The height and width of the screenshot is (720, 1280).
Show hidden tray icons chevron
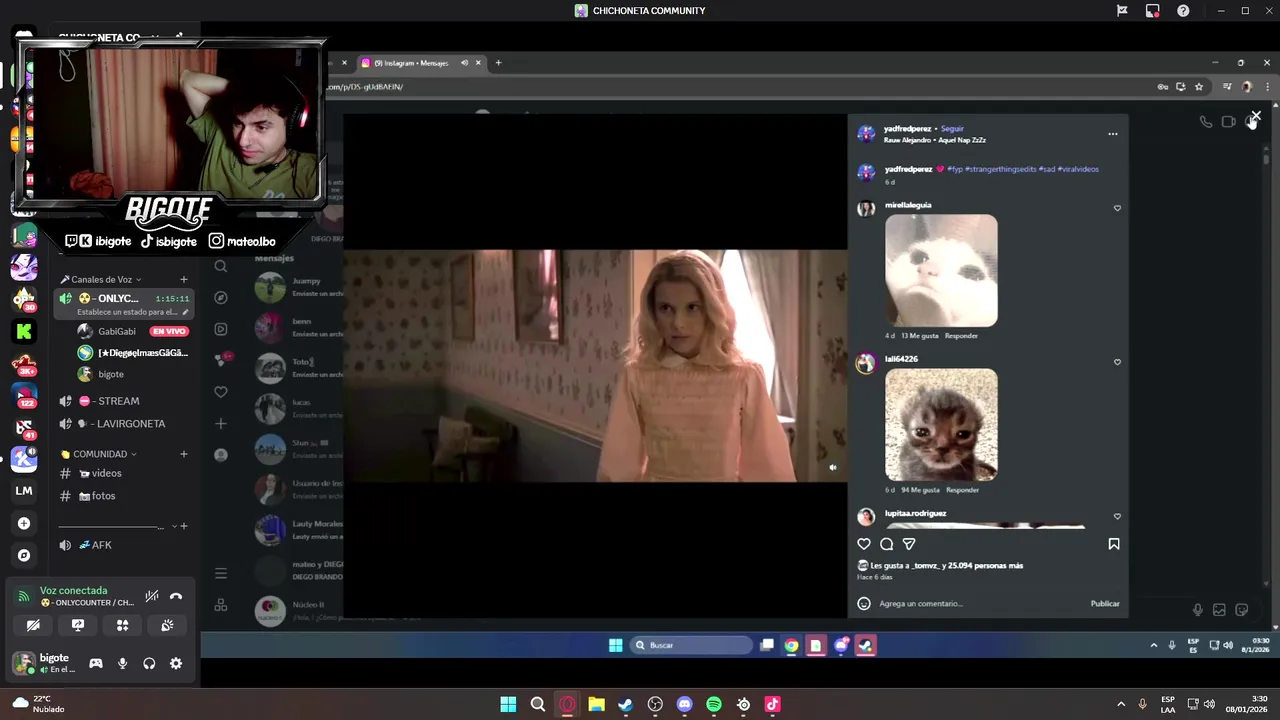(x=1121, y=705)
